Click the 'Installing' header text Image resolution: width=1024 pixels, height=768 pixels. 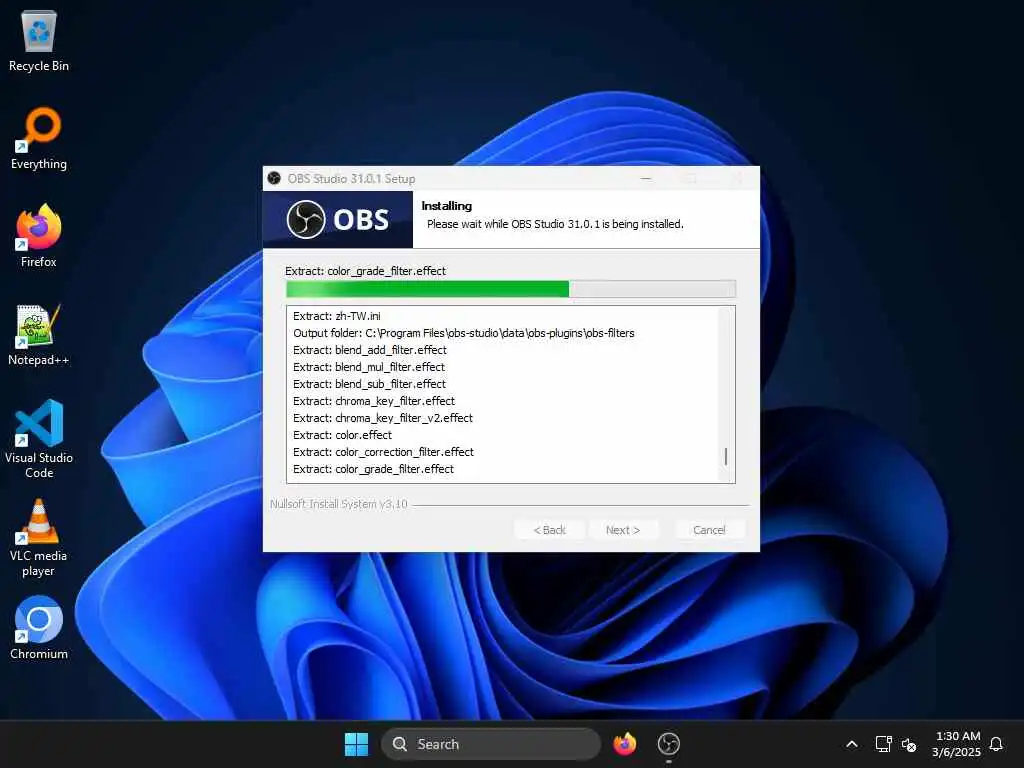click(x=447, y=206)
